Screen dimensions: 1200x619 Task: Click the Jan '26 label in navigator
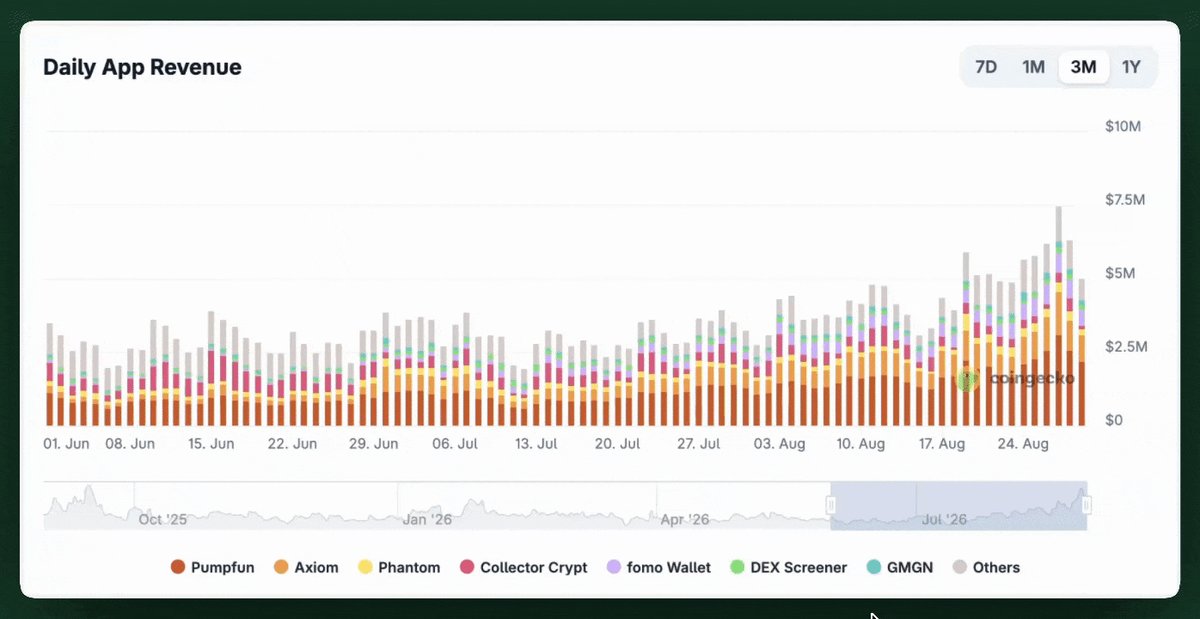click(427, 519)
